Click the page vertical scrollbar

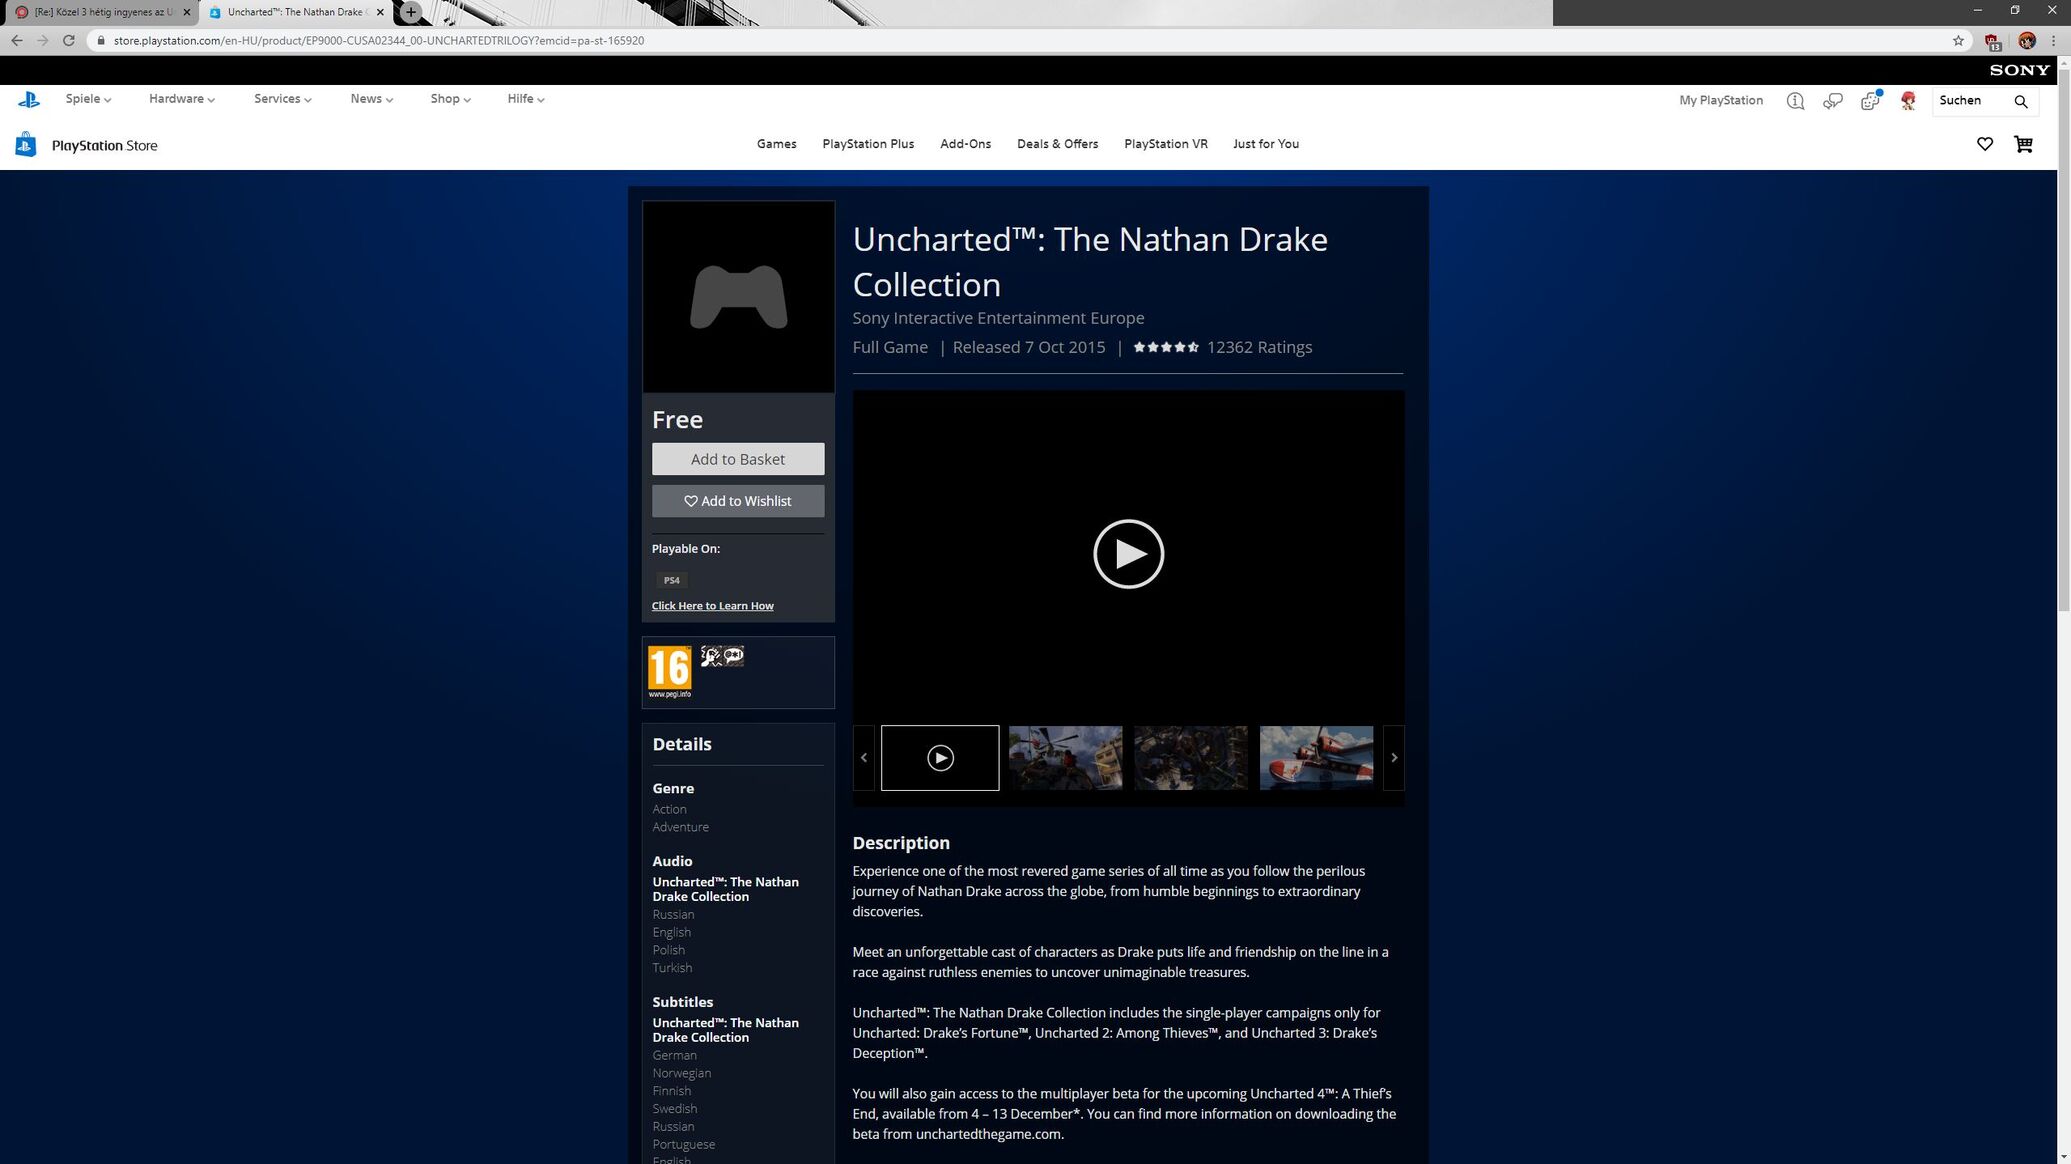(x=2063, y=340)
